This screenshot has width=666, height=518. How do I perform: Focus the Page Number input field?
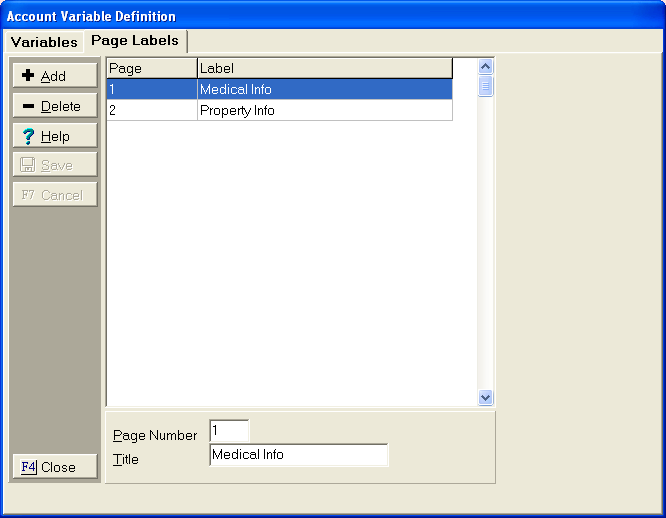(x=229, y=431)
